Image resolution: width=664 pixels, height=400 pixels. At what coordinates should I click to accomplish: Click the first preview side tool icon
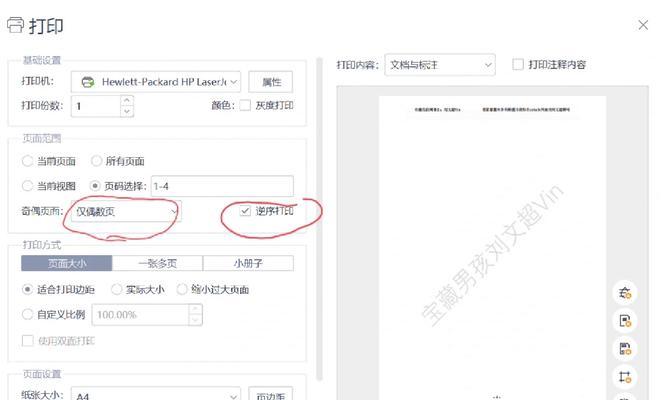pyautogui.click(x=625, y=292)
